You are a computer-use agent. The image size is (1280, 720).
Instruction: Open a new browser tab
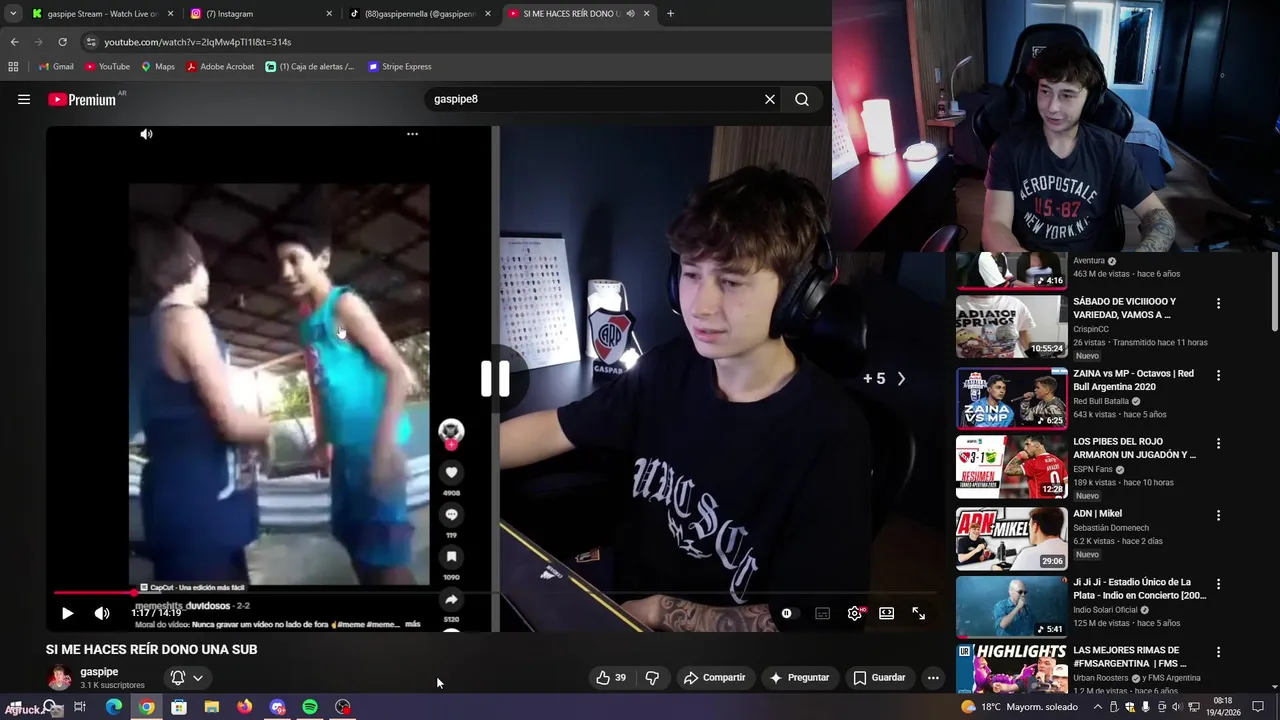click(670, 14)
